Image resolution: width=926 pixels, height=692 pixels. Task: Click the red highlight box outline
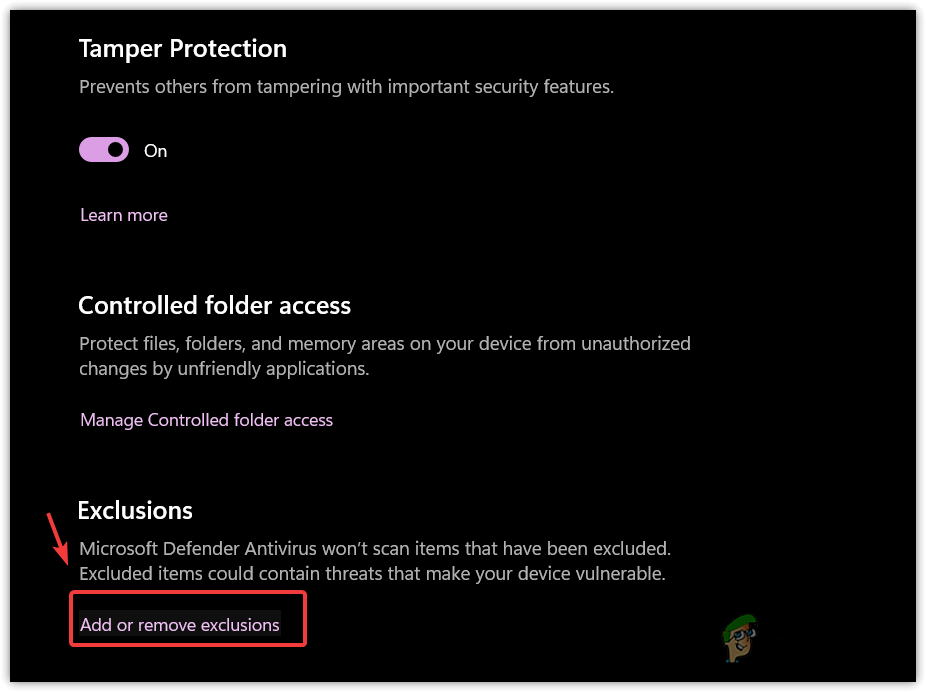[303, 619]
